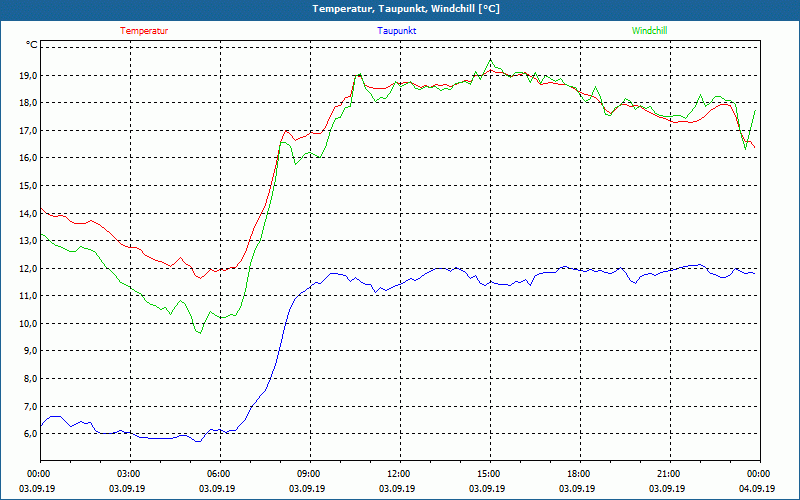800x500 pixels.
Task: Click the blue Taupunkt legend label
Action: 396,31
